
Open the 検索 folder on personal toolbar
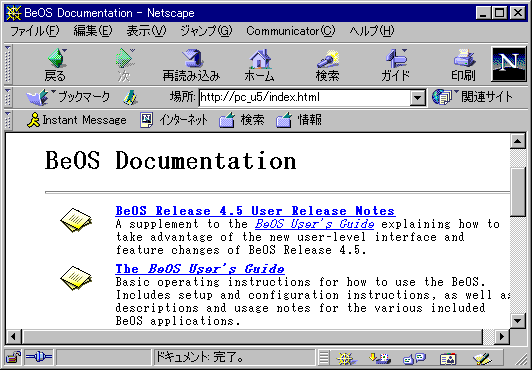pyautogui.click(x=242, y=120)
